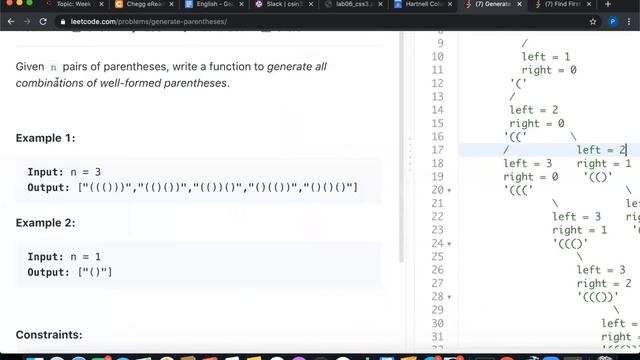Click the browser forward arrow
The width and height of the screenshot is (640, 360).
pyautogui.click(x=27, y=22)
